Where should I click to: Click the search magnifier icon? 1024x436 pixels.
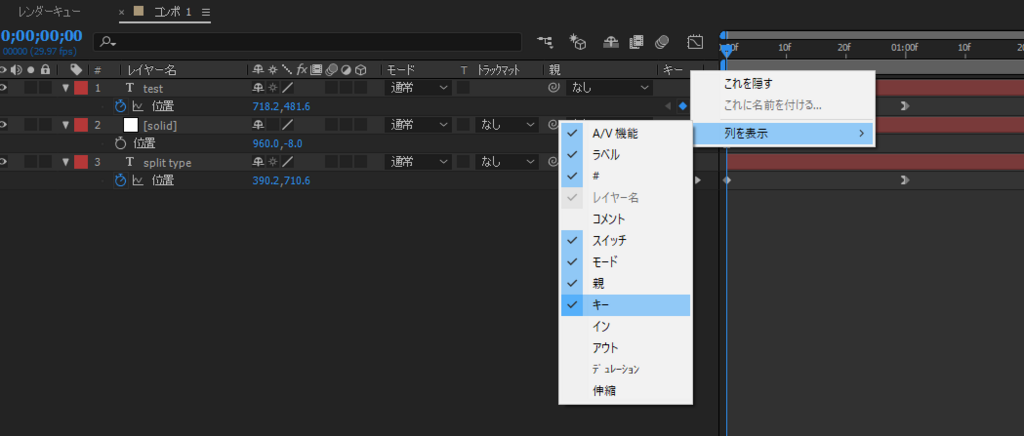(108, 42)
